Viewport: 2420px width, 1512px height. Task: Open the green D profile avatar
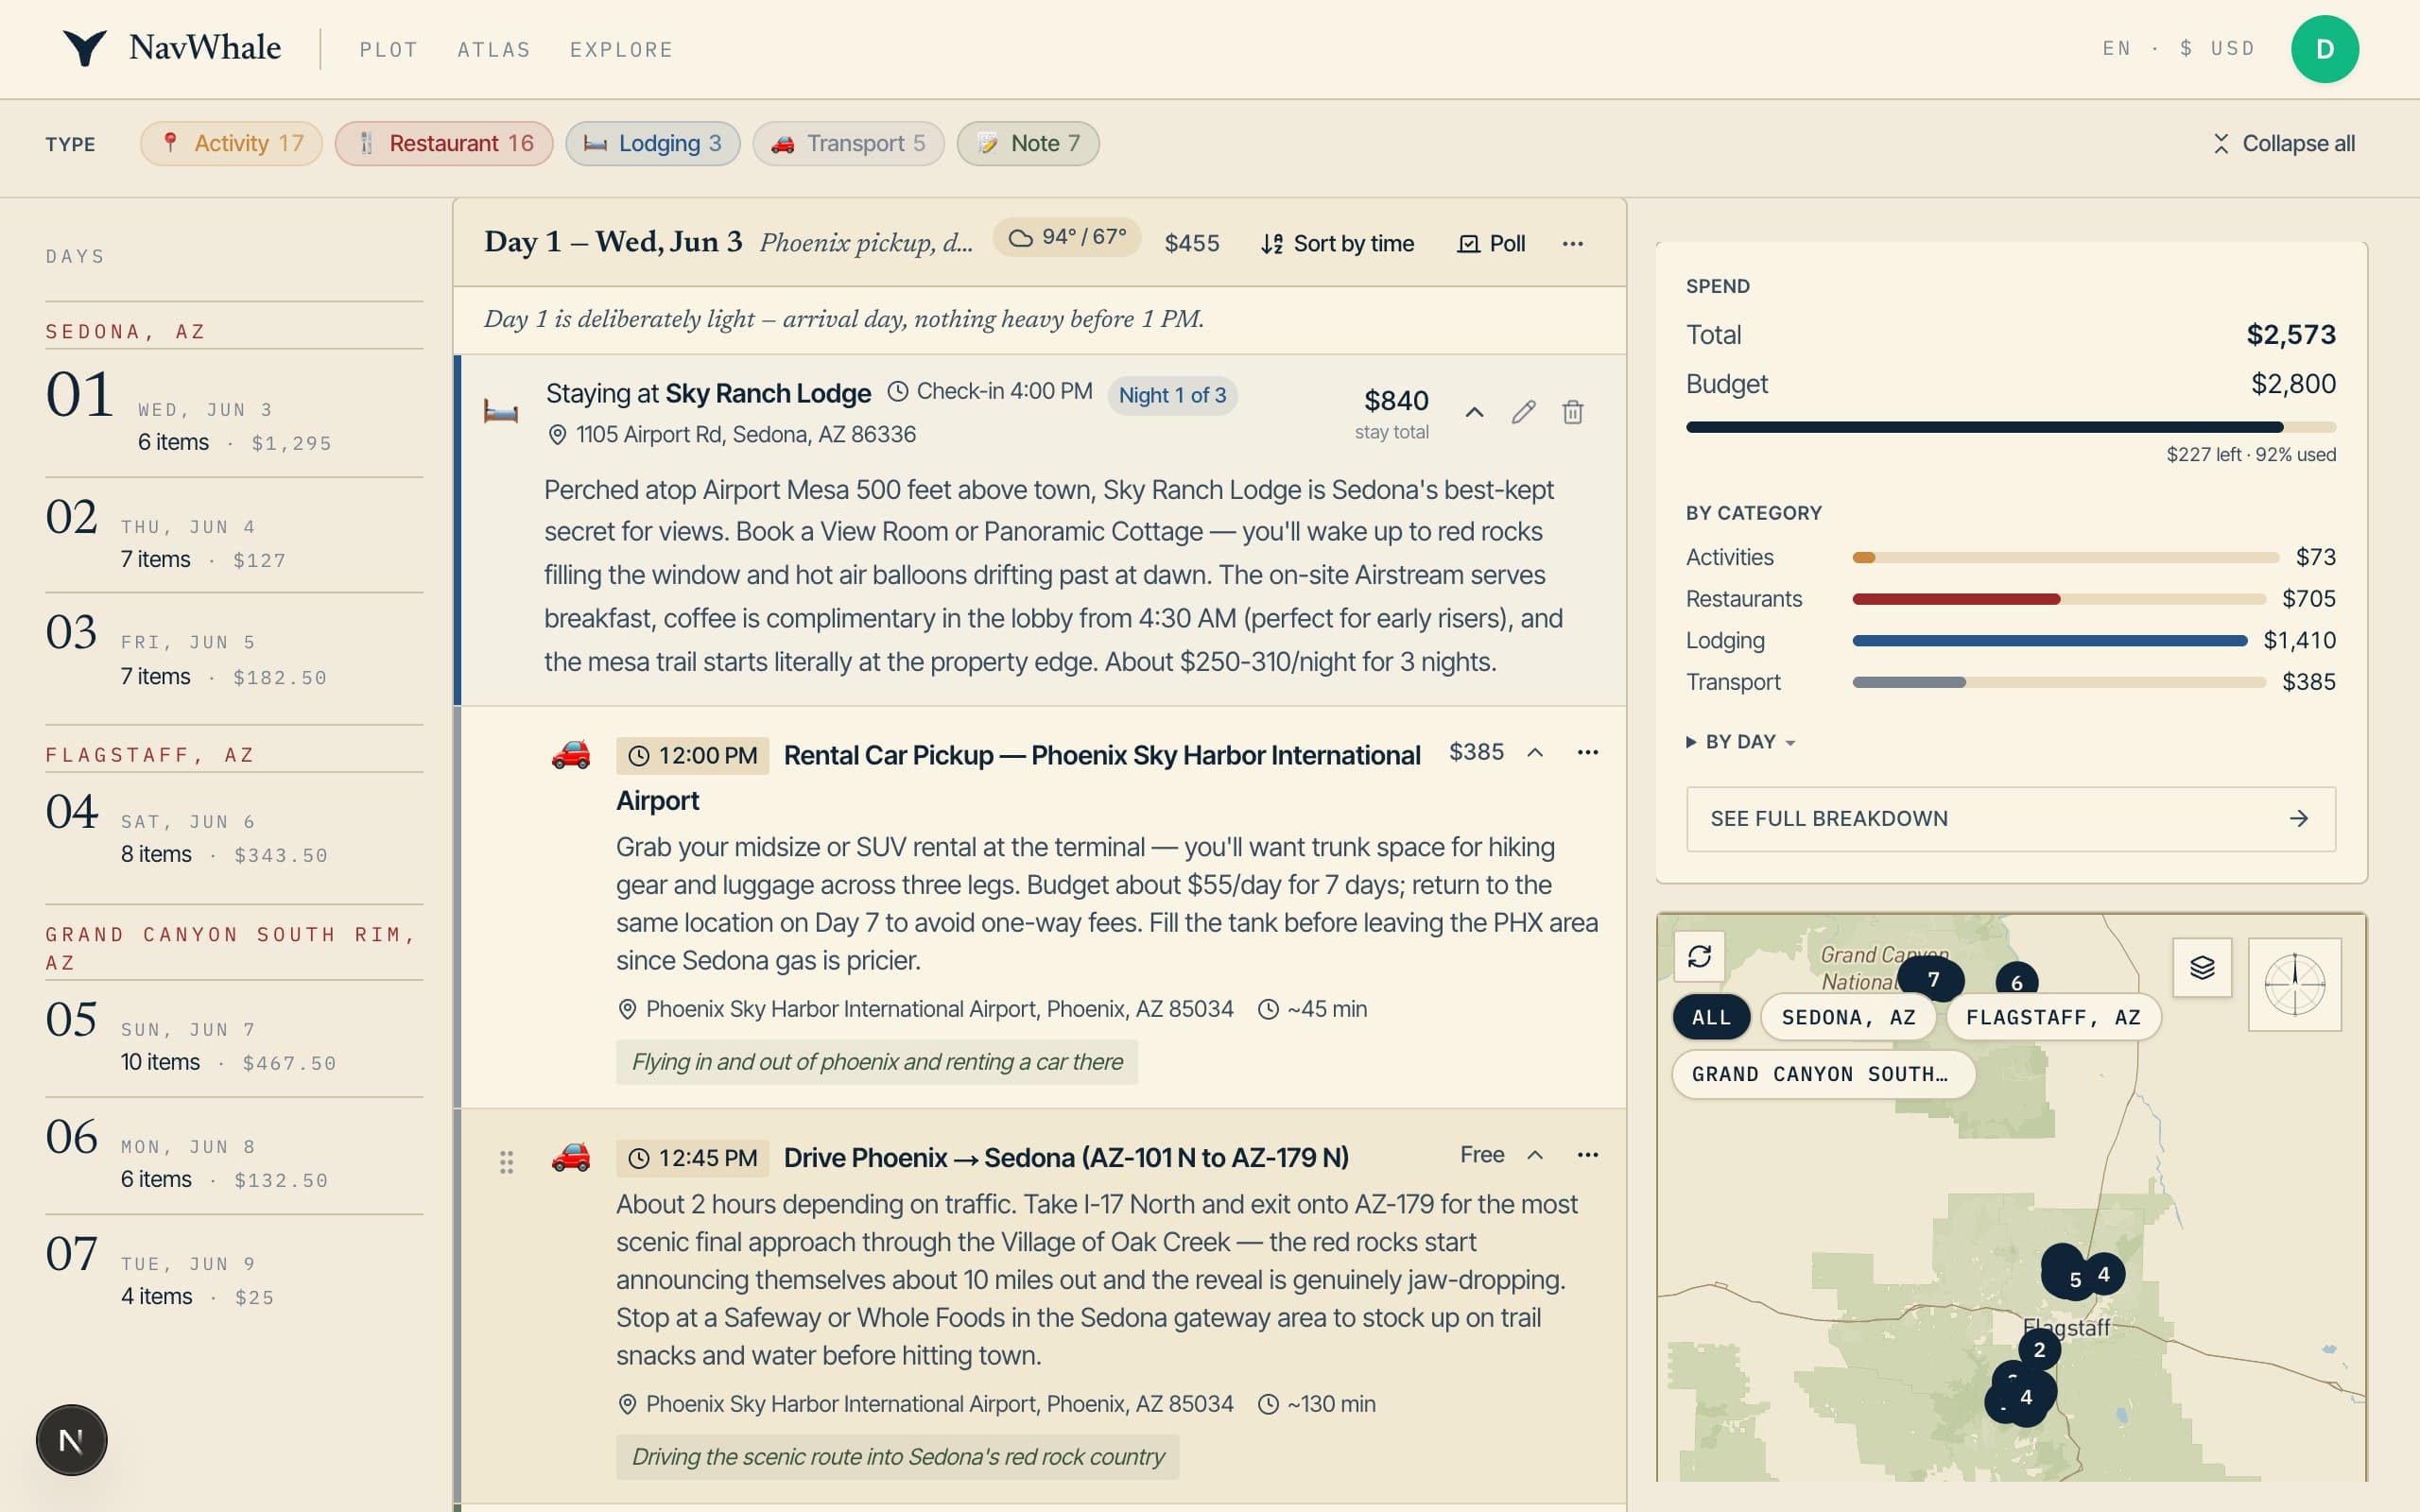pos(2324,49)
